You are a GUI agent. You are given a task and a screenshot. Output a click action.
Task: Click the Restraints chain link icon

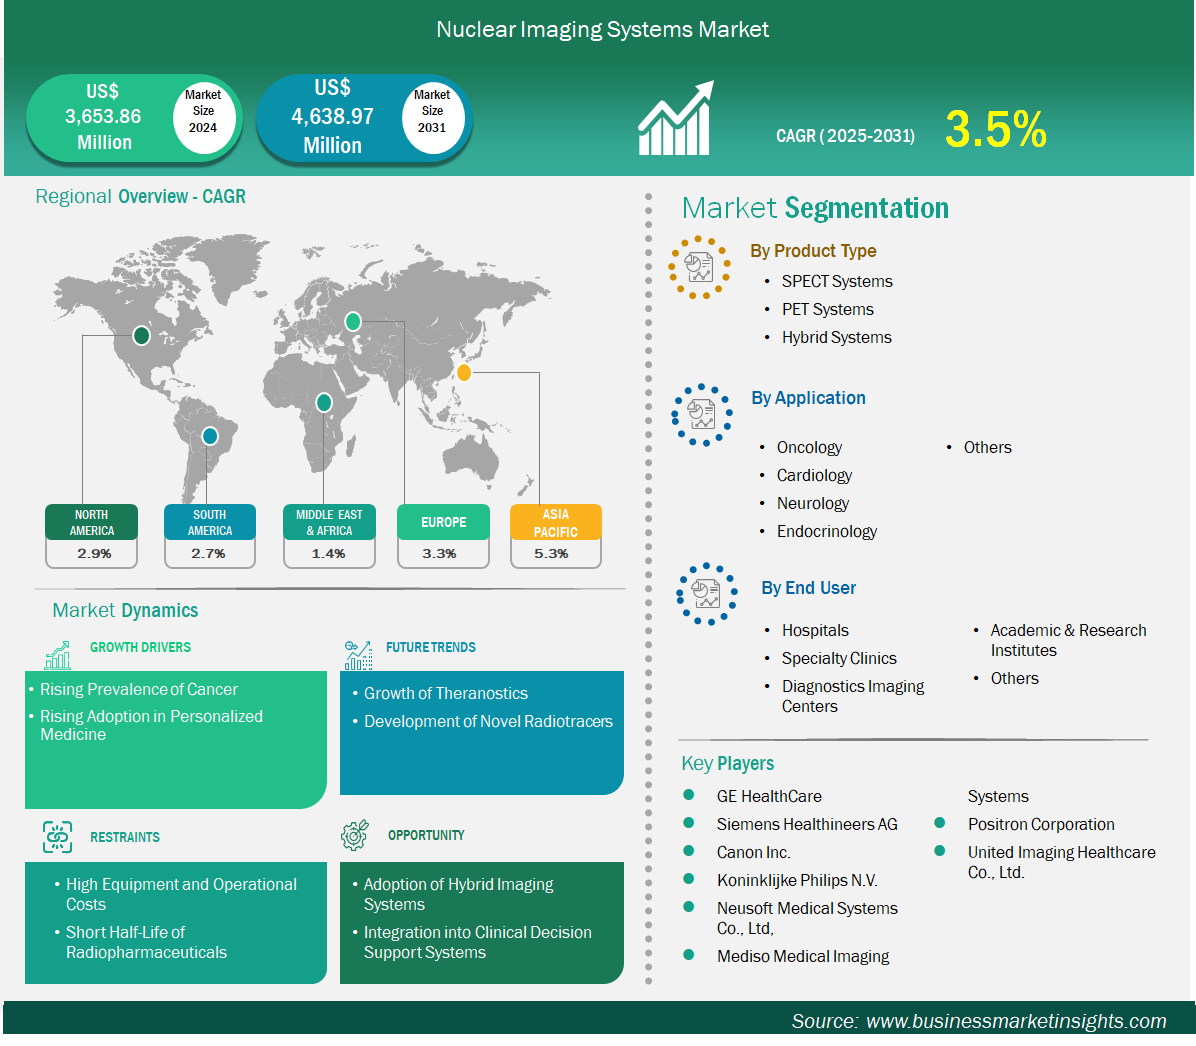tap(58, 837)
